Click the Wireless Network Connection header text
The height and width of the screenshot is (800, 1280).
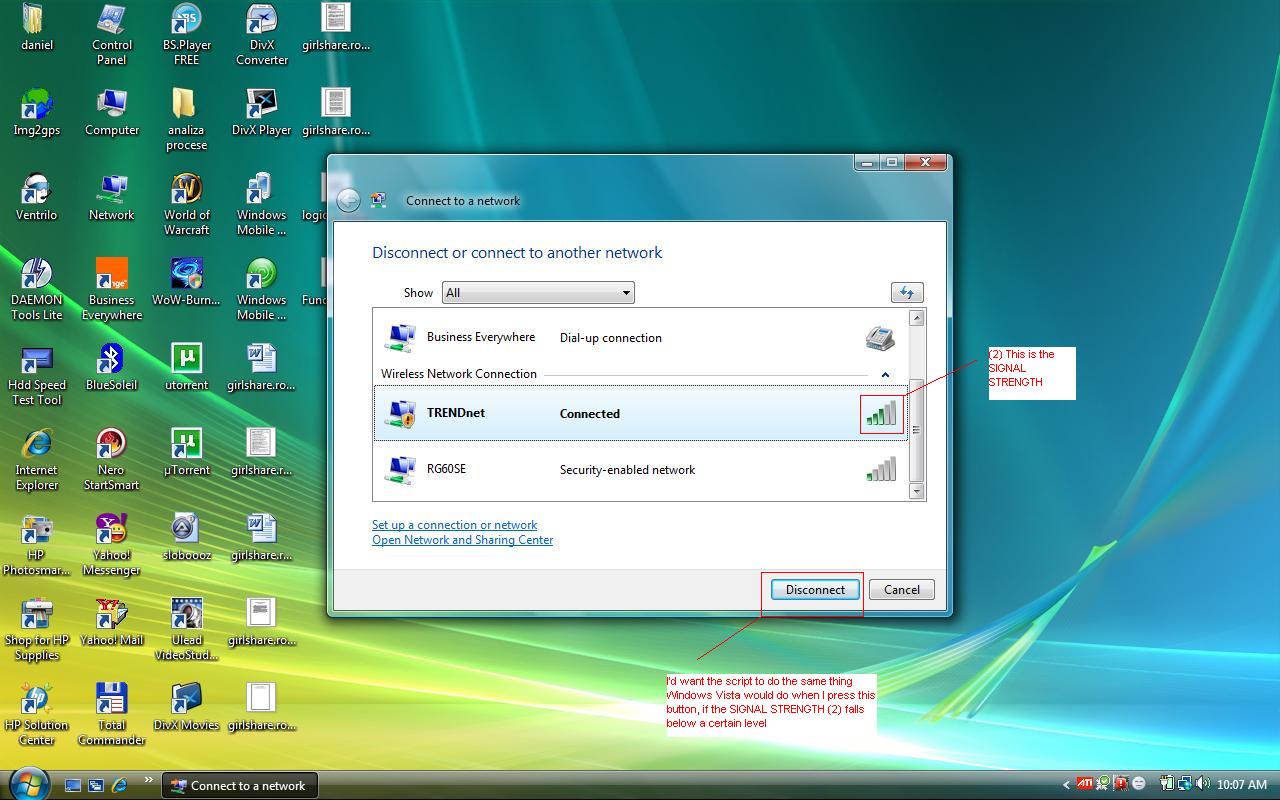(x=458, y=374)
